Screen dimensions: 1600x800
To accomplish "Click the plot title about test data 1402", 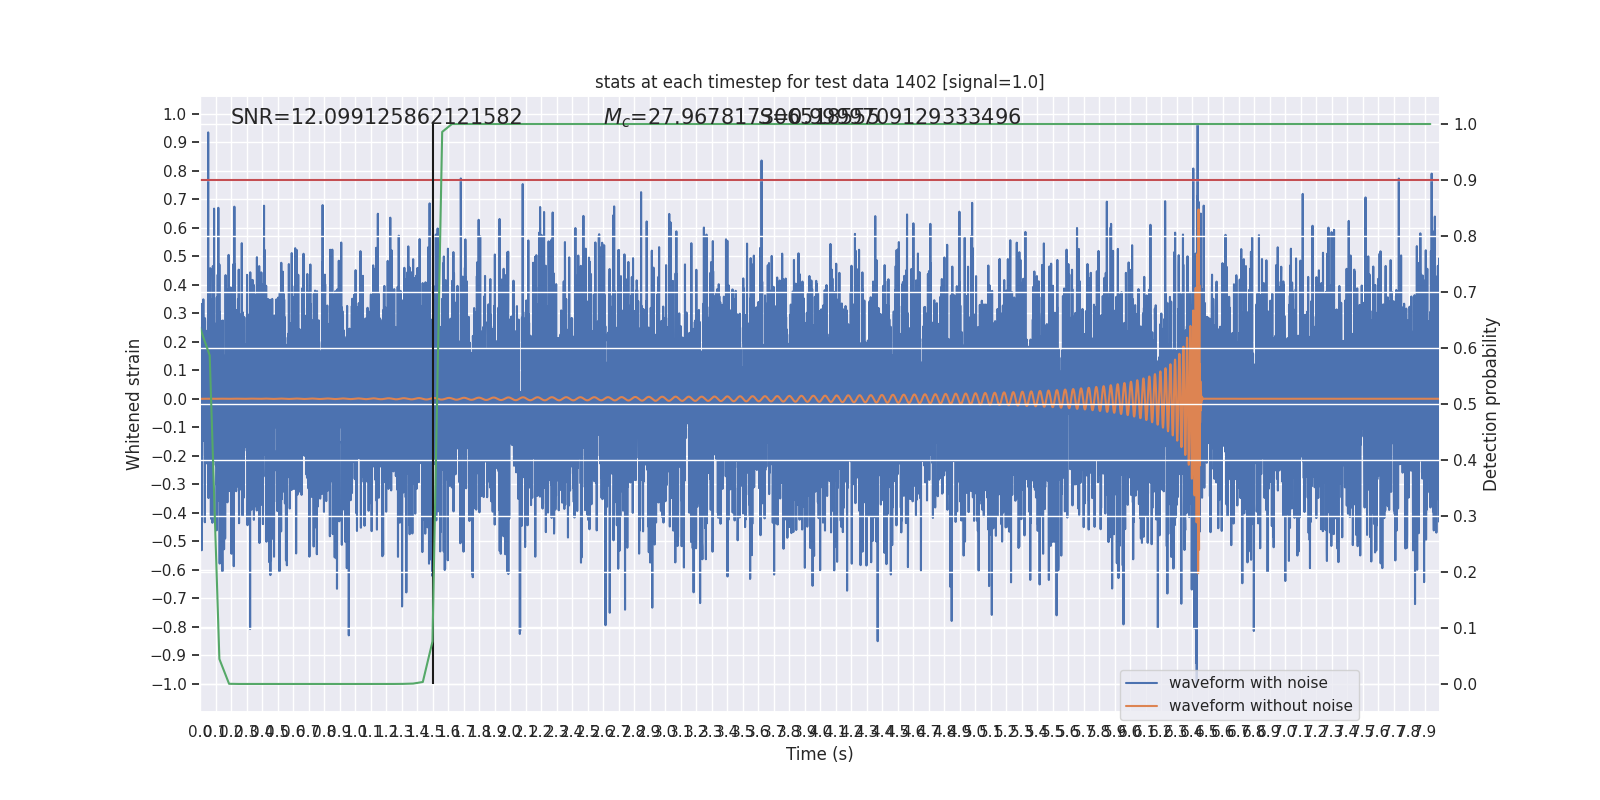I will pyautogui.click(x=819, y=82).
